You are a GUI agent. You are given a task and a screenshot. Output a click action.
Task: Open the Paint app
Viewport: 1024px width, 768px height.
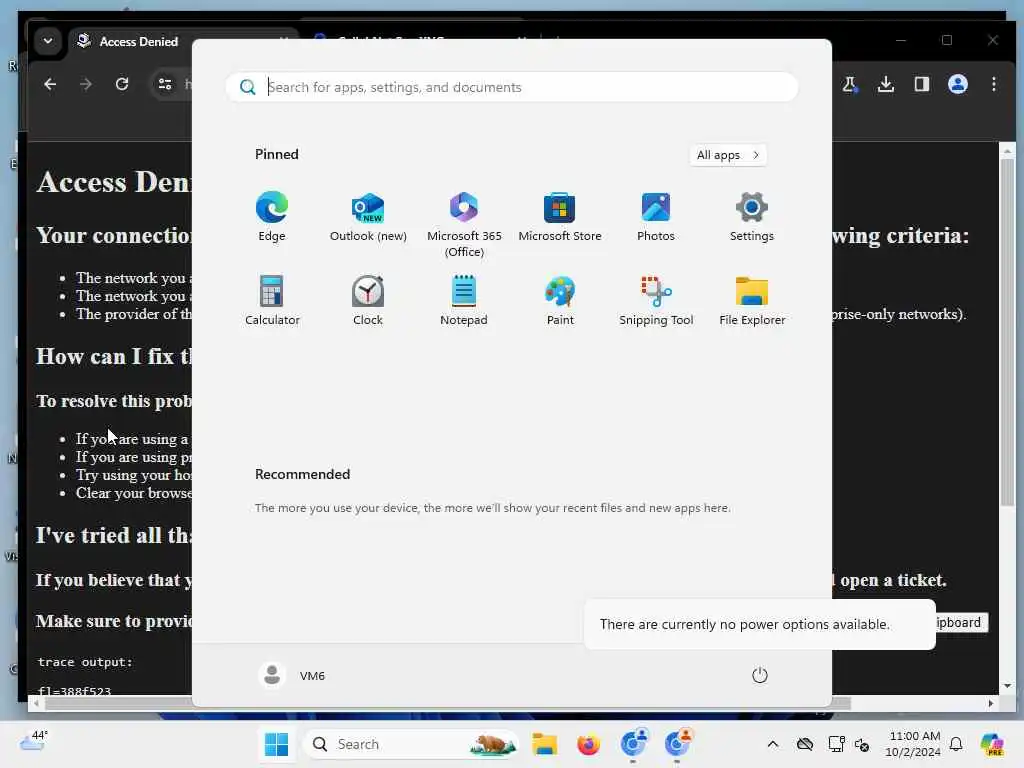pyautogui.click(x=560, y=300)
